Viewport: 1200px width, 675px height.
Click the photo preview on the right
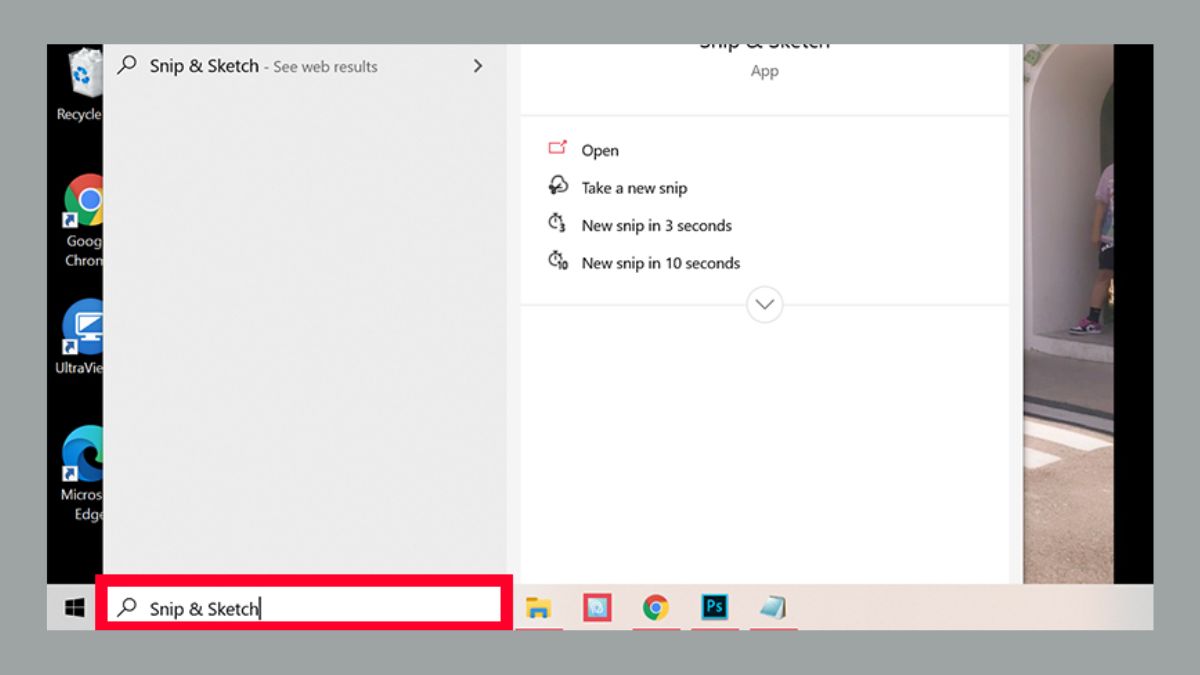click(1068, 314)
